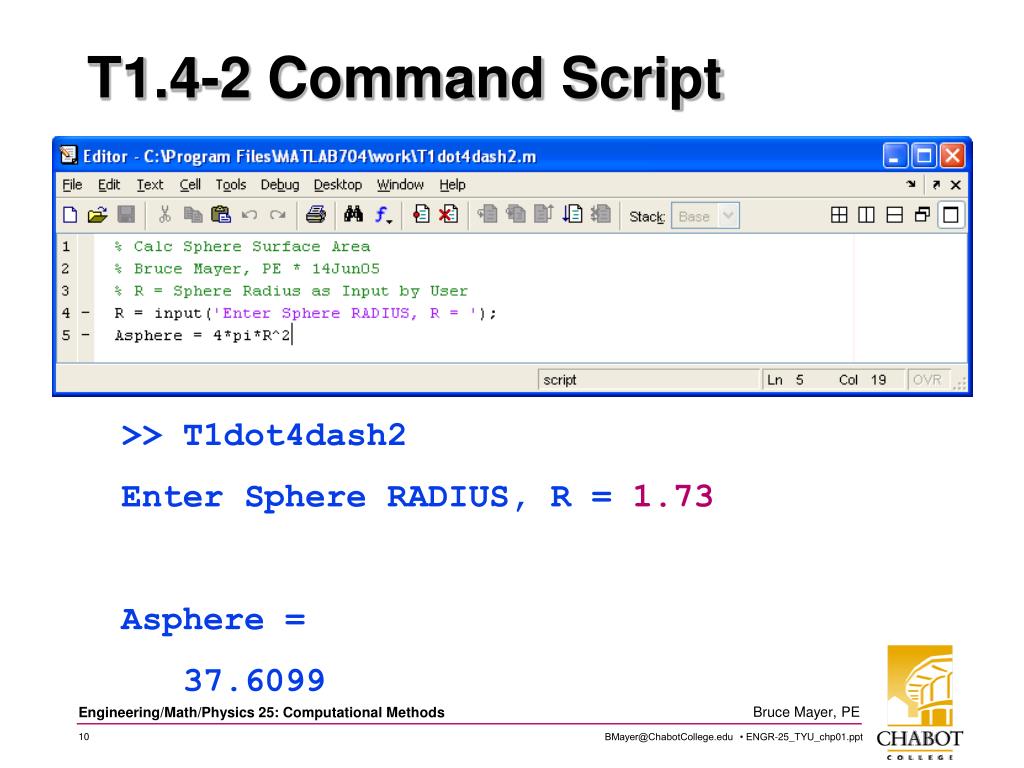Find text with the binoculars icon
1024x768 pixels.
[353, 214]
